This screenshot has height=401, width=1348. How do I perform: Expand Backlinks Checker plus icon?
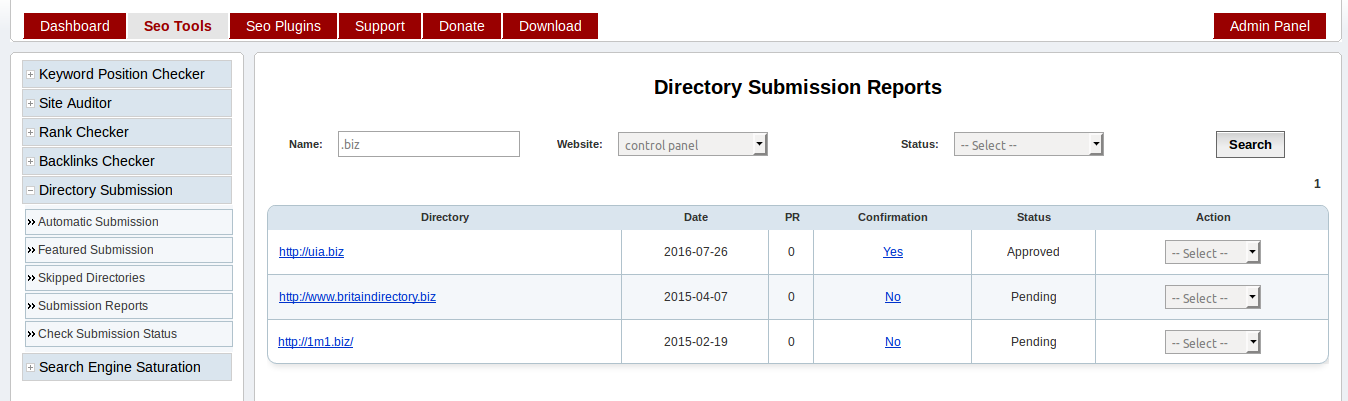coord(31,162)
